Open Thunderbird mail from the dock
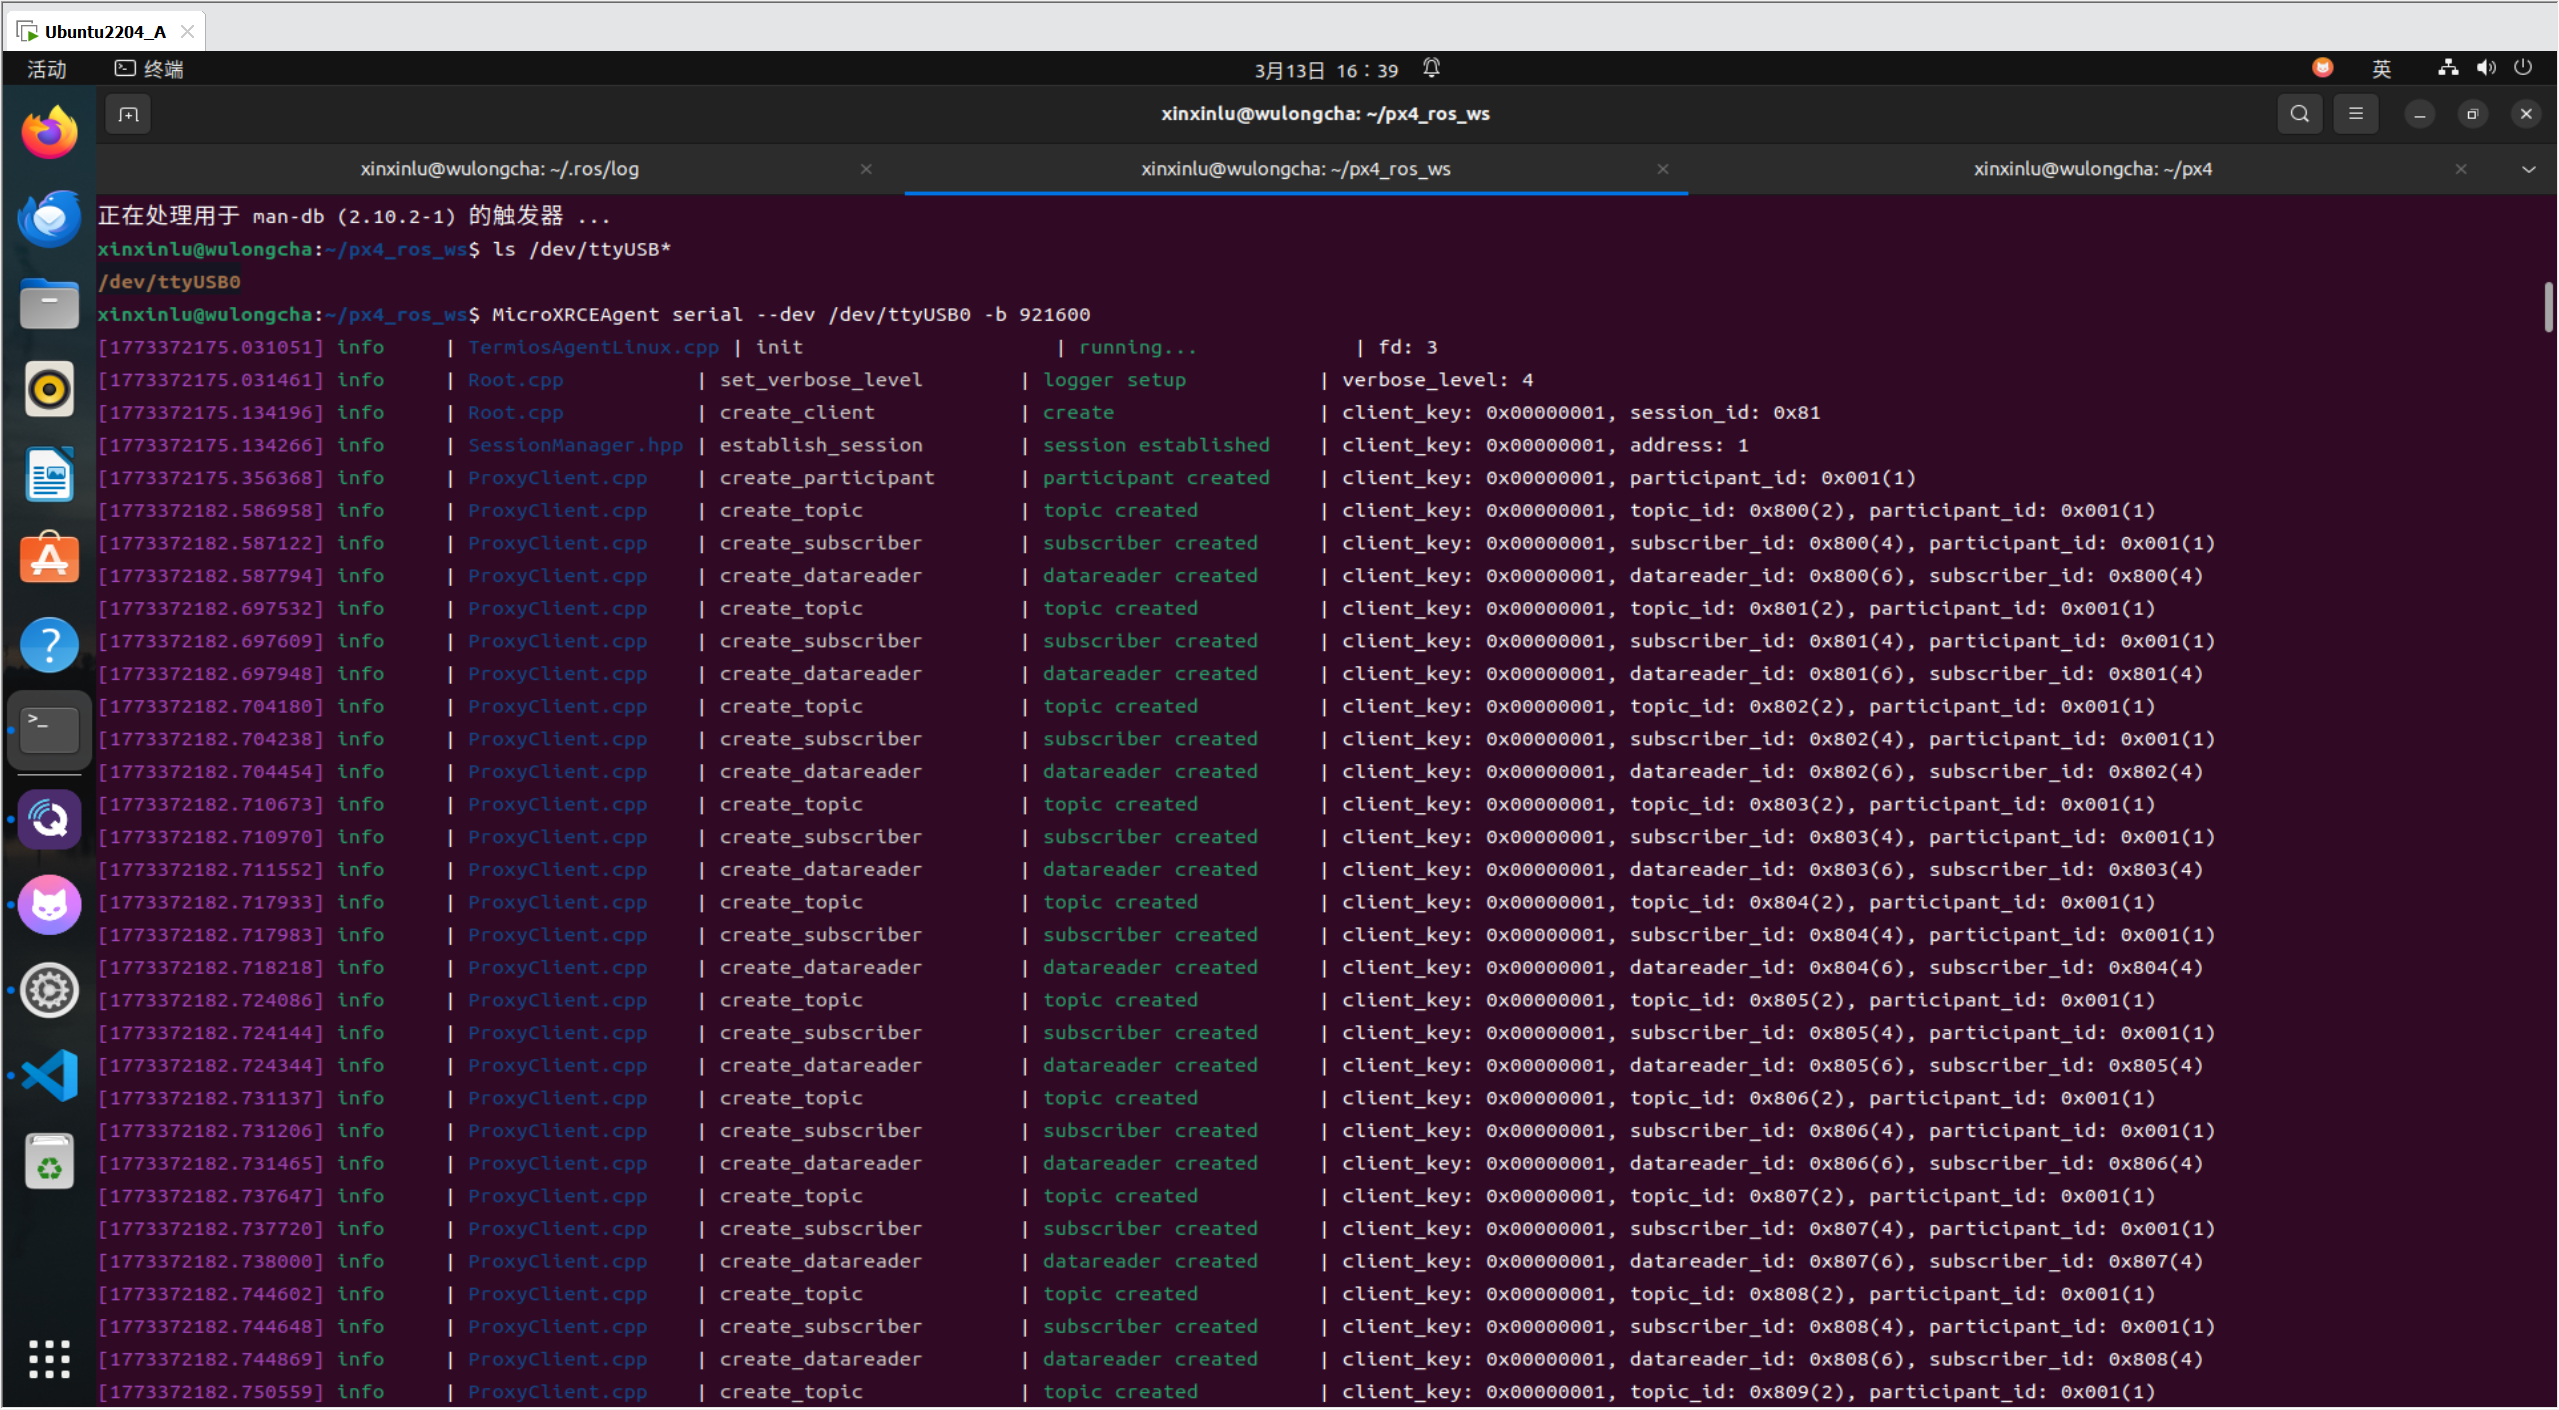The height and width of the screenshot is (1410, 2559). click(49, 219)
